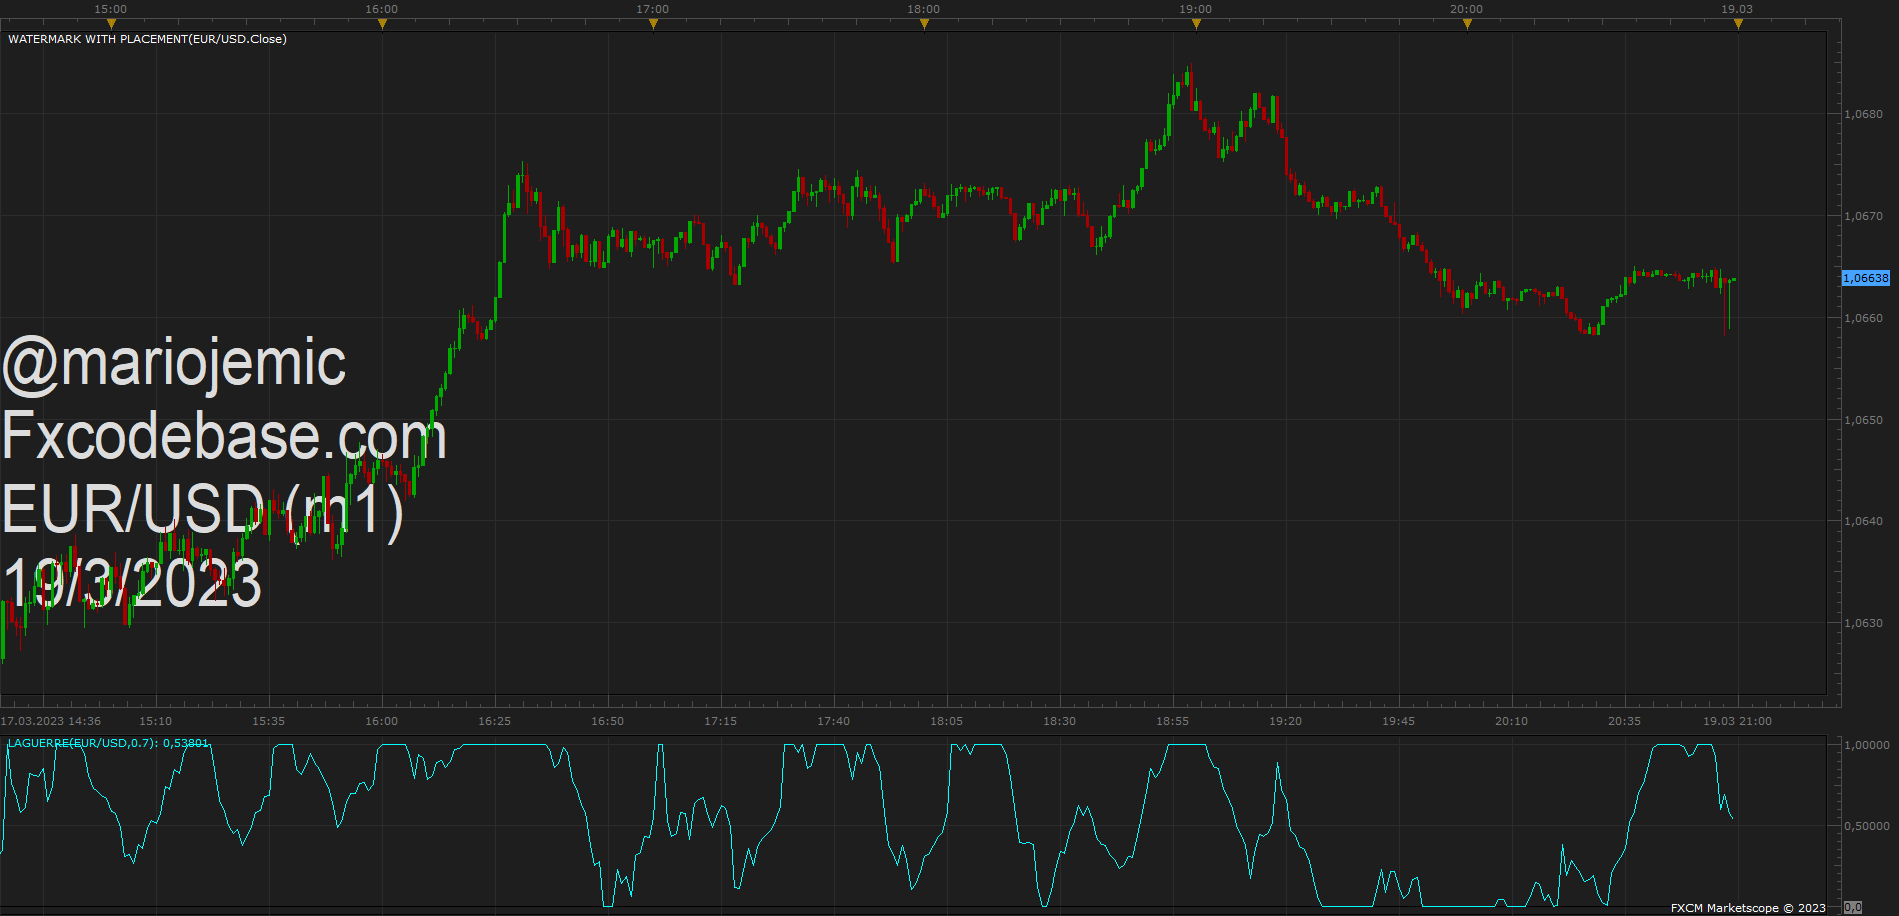Click the 18:05 time axis label

click(x=946, y=721)
